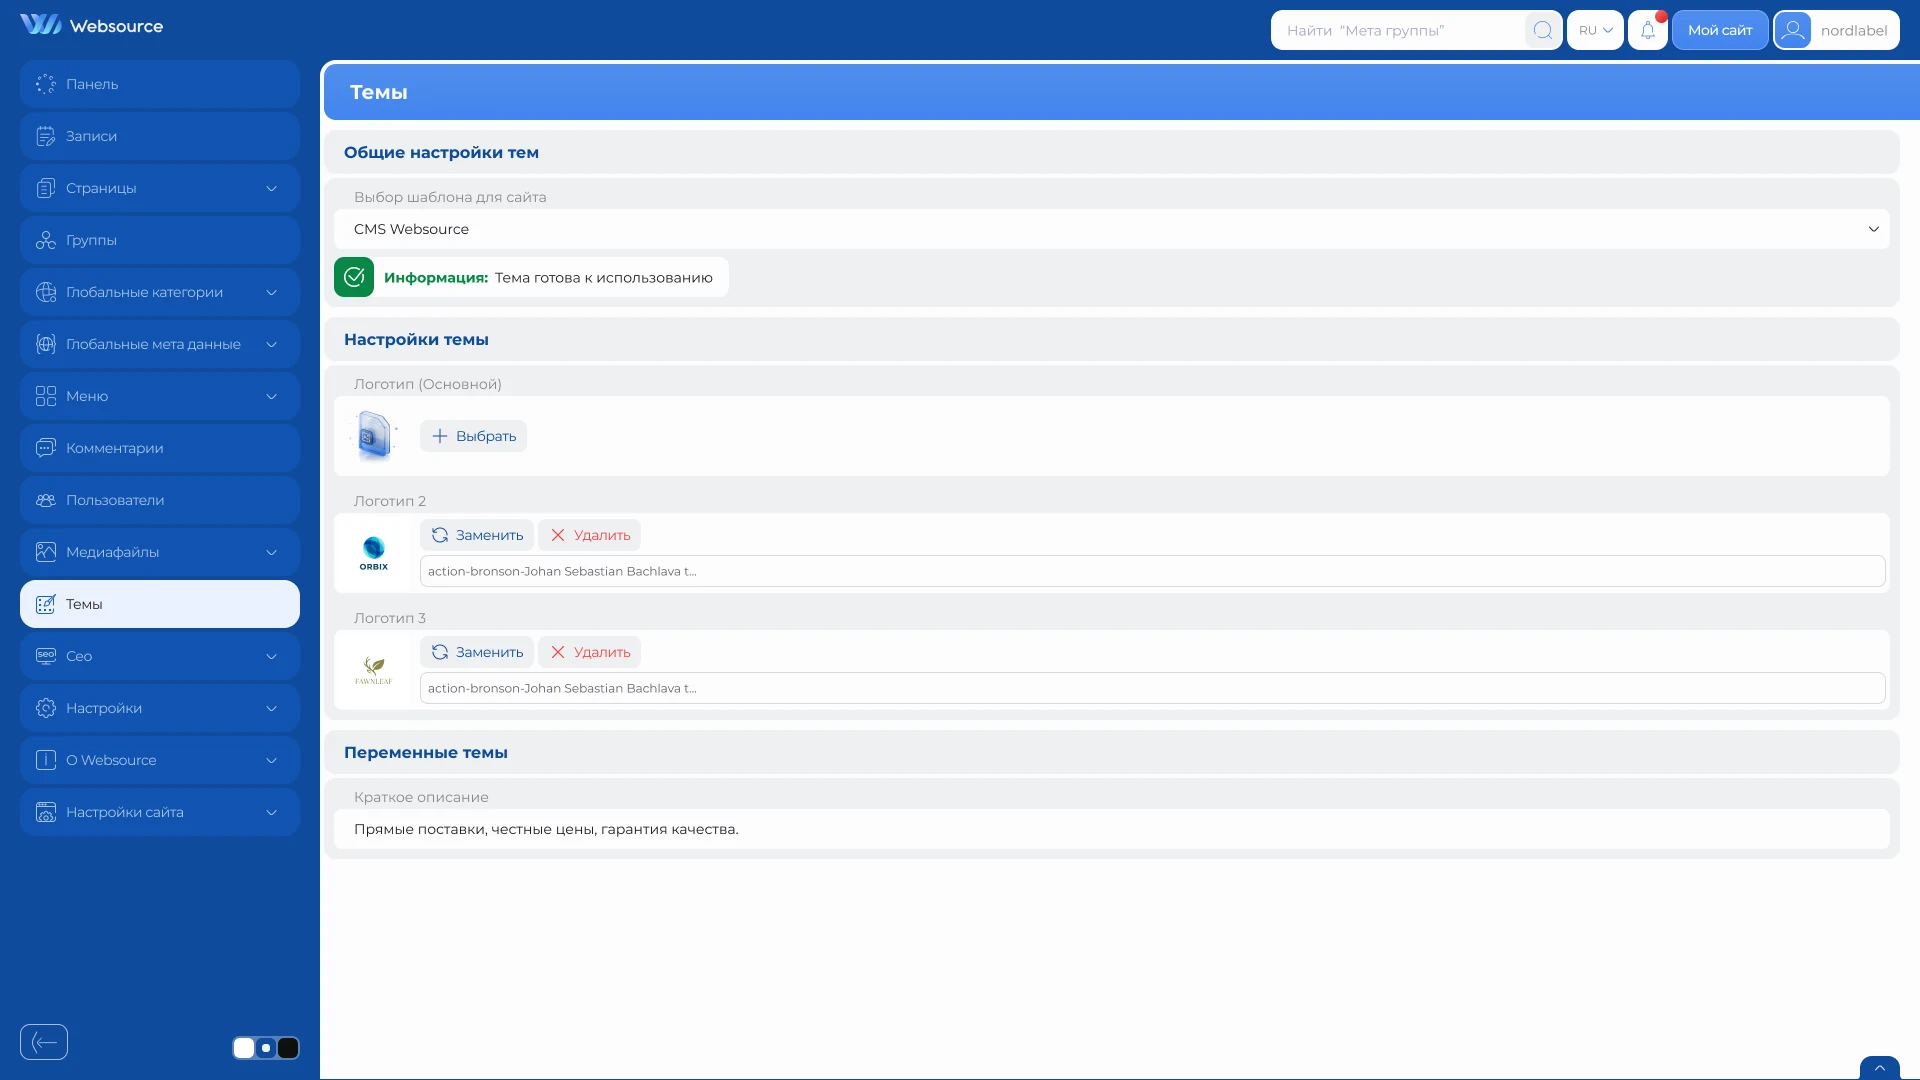Open the CMS Websource template dropdown
1920x1080 pixels.
(x=1111, y=229)
